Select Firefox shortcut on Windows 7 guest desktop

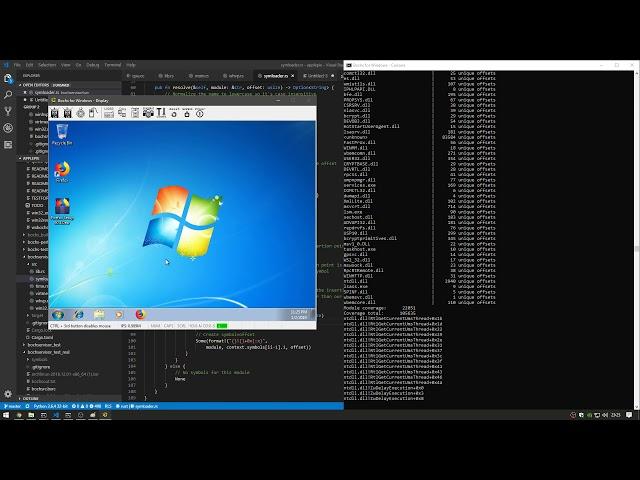pos(62,171)
